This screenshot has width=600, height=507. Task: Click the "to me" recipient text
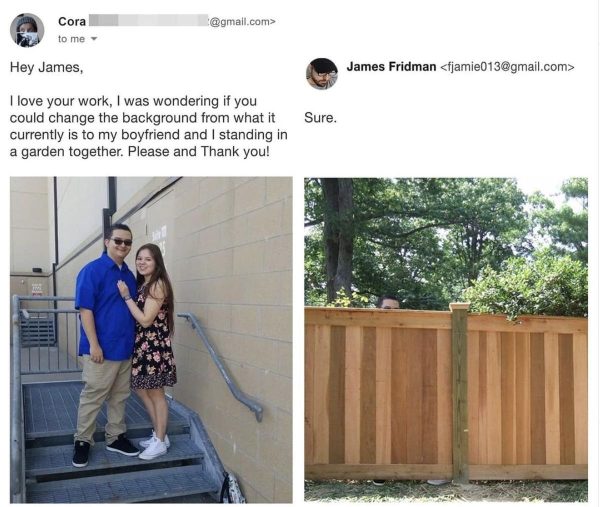point(71,39)
